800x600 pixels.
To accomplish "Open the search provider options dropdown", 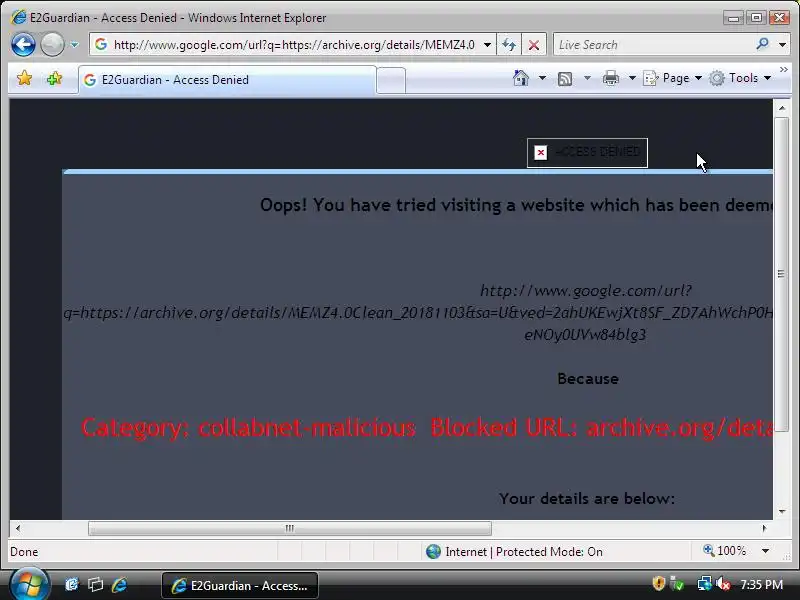I will click(782, 45).
